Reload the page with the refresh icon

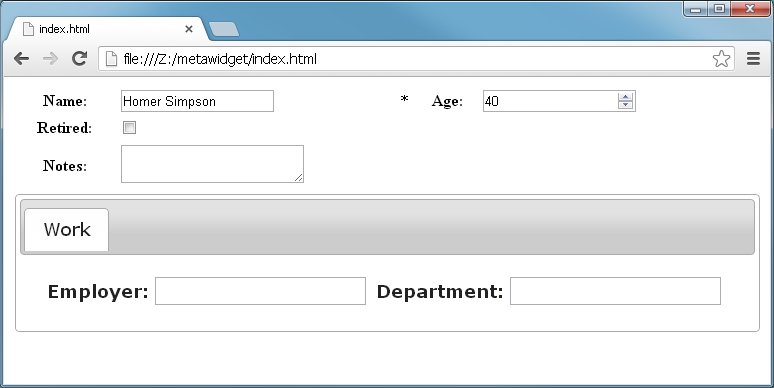click(x=79, y=58)
